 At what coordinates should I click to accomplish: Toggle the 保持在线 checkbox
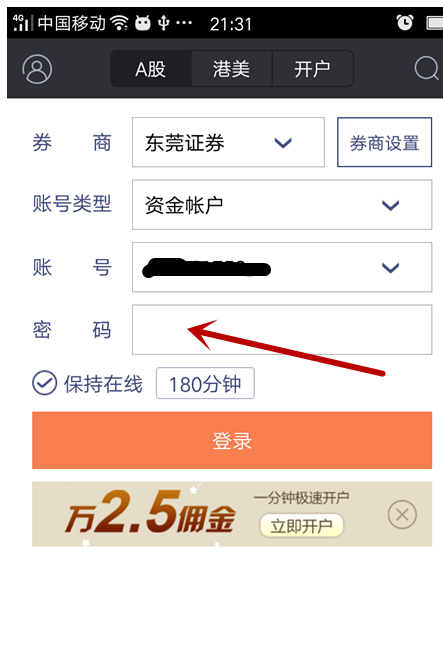click(x=44, y=383)
